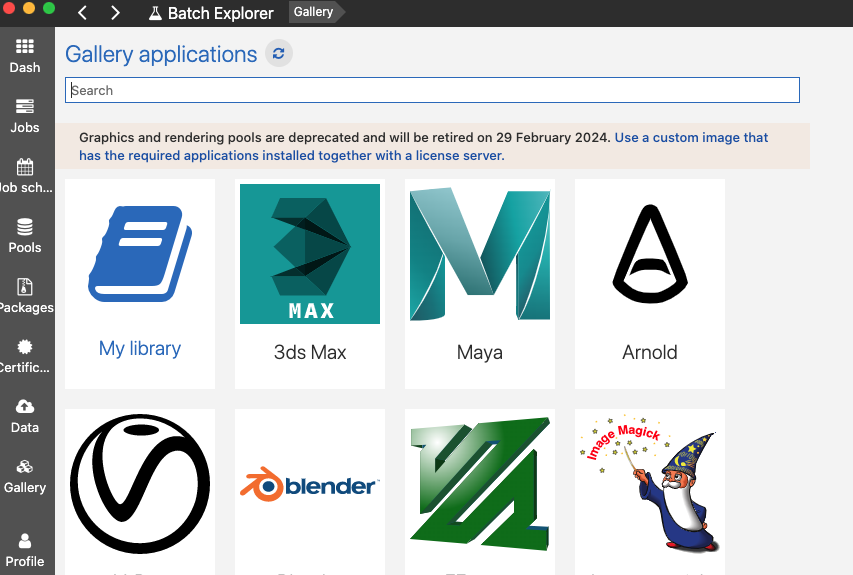Open the Arnold application tile
The width and height of the screenshot is (853, 575).
[x=650, y=283]
